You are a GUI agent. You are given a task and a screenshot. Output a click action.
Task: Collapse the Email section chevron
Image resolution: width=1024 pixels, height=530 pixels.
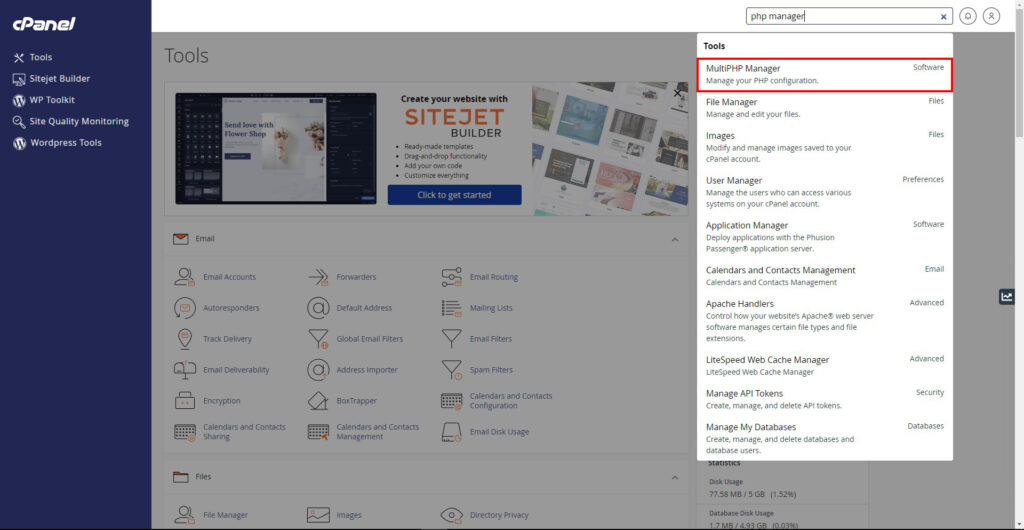coord(675,240)
